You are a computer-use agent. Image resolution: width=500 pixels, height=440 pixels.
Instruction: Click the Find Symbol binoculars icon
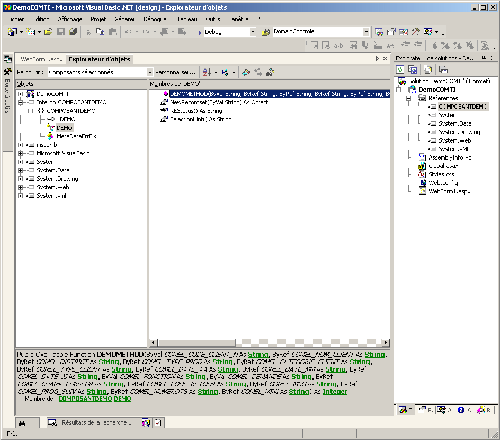point(270,72)
